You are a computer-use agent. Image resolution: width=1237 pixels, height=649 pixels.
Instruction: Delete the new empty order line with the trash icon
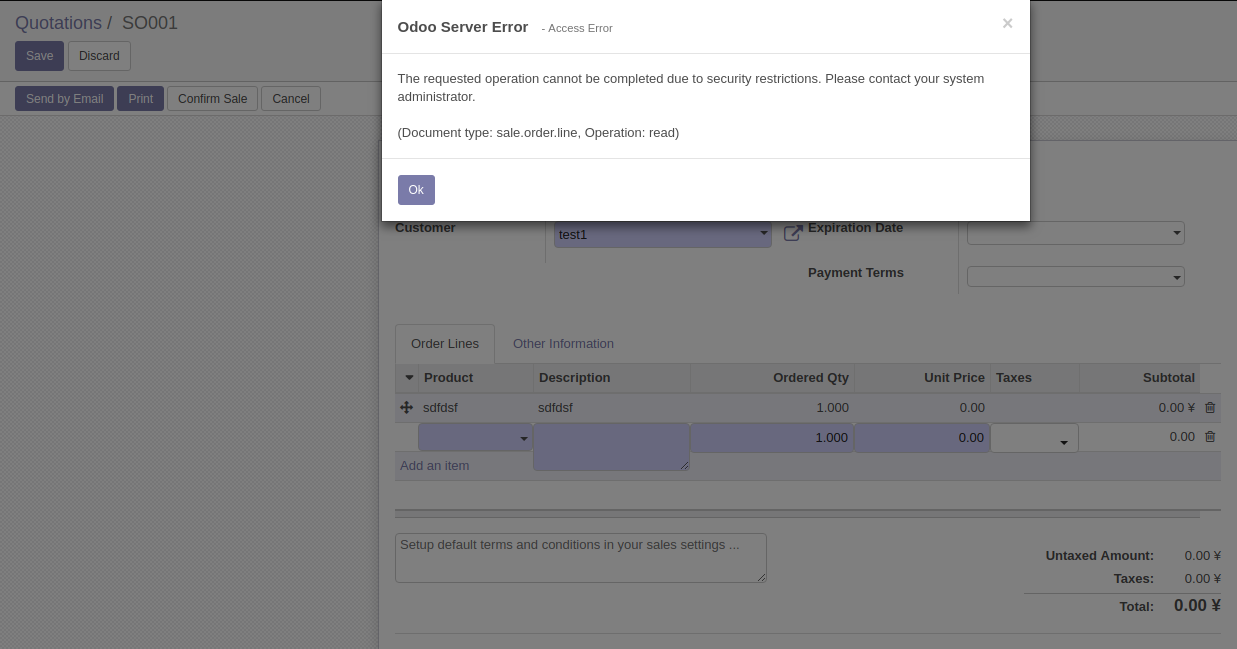coord(1210,437)
